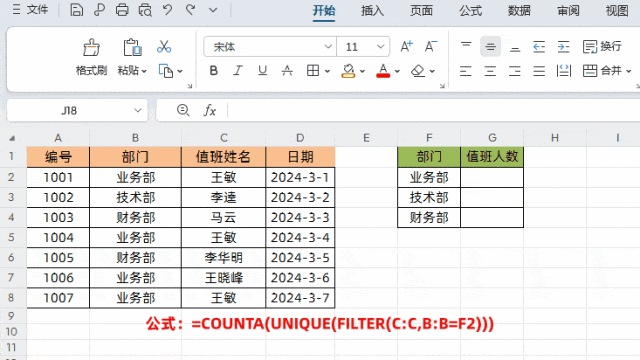Open the borders dropdown arrow
This screenshot has height=360, width=640.
[327, 71]
